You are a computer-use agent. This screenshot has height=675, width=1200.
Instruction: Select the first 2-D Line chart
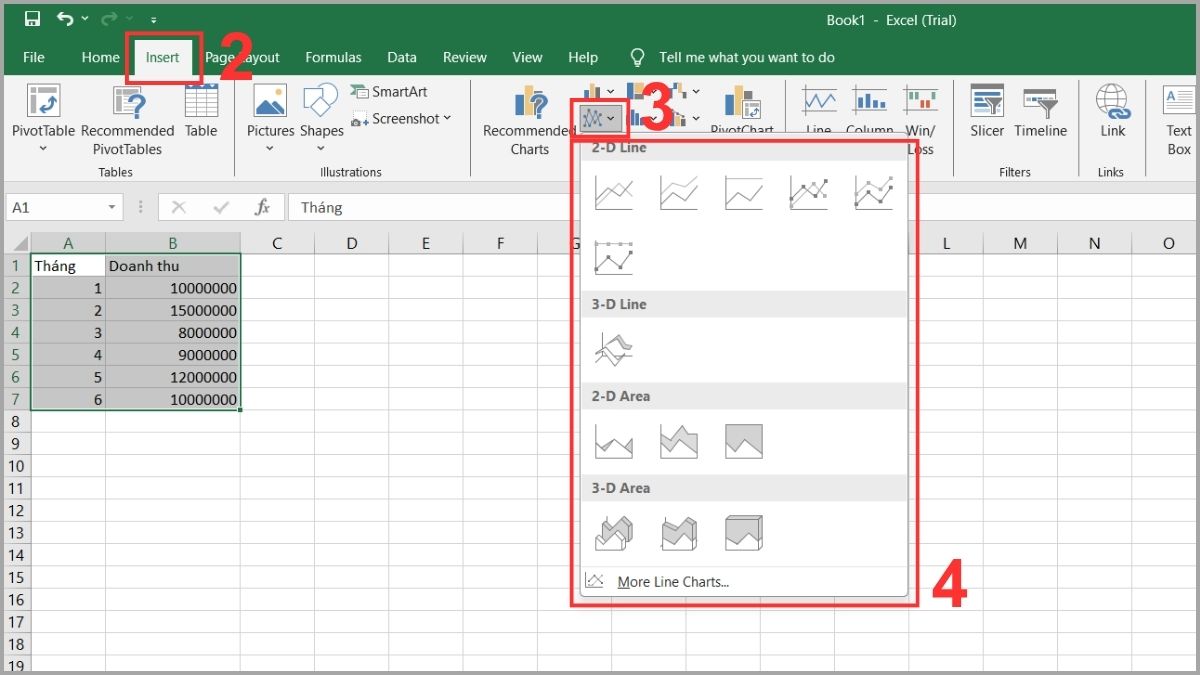coord(613,192)
